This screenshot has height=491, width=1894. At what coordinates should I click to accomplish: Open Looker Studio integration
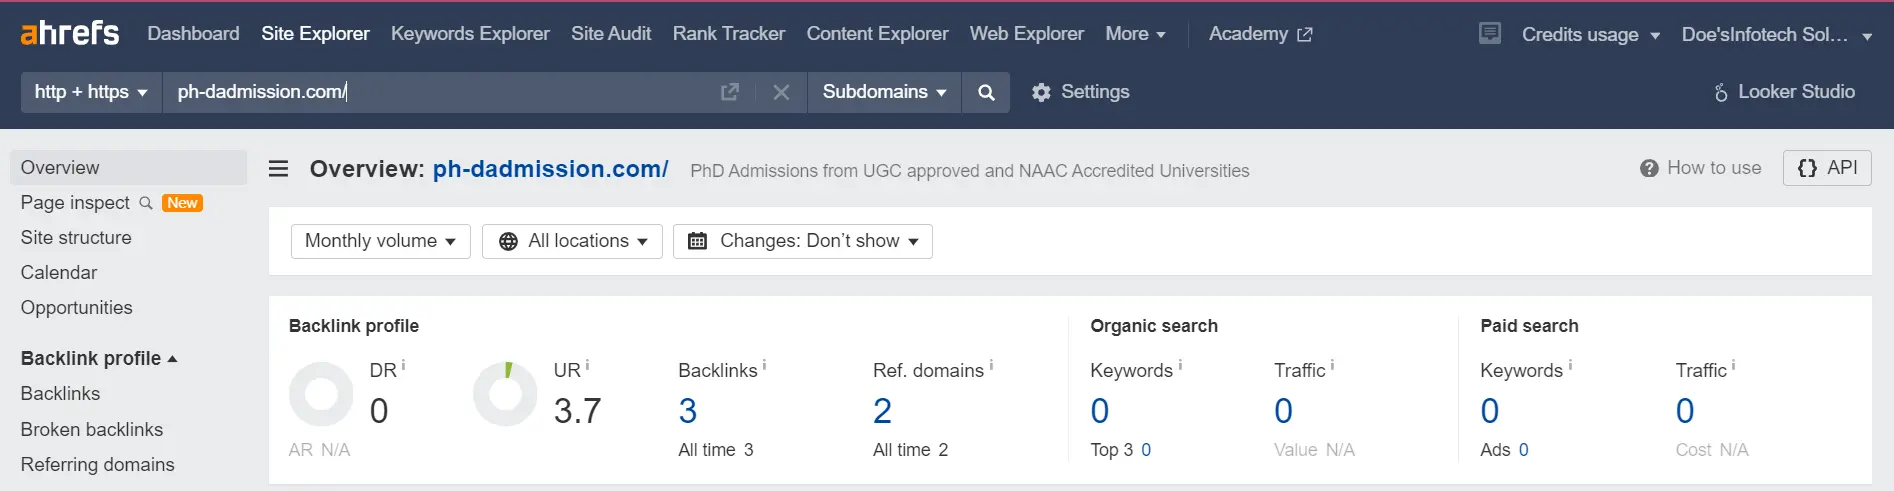tap(1785, 92)
